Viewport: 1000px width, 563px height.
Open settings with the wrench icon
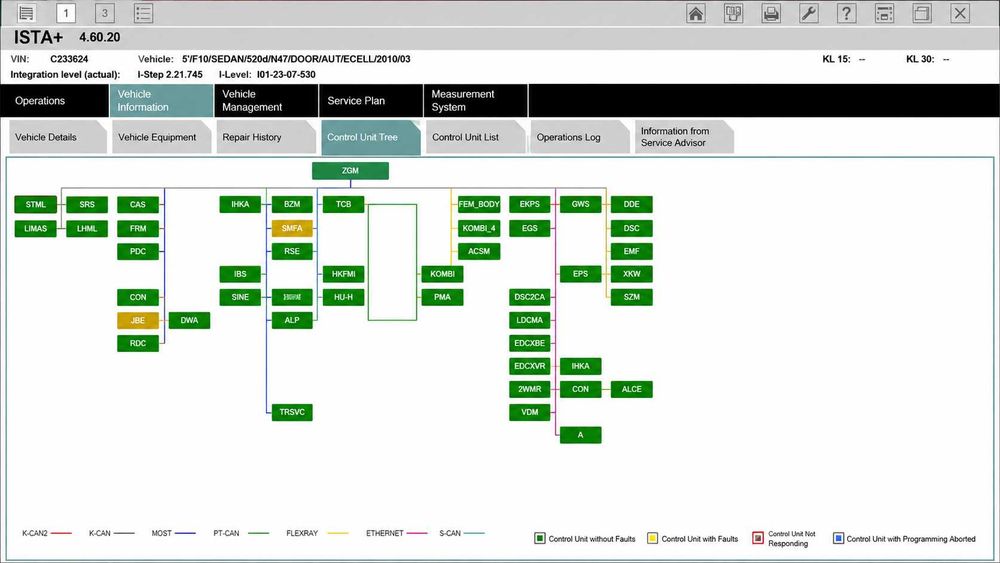click(809, 13)
